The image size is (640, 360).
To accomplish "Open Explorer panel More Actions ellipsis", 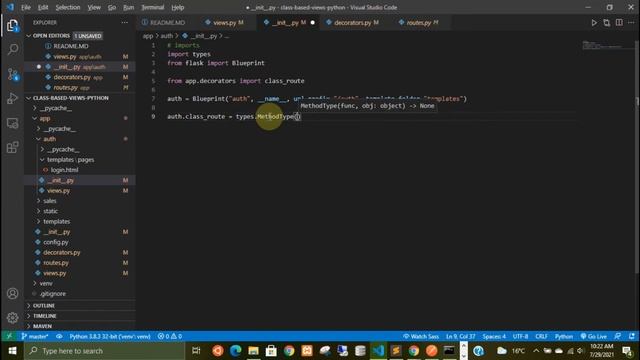I will [x=124, y=23].
